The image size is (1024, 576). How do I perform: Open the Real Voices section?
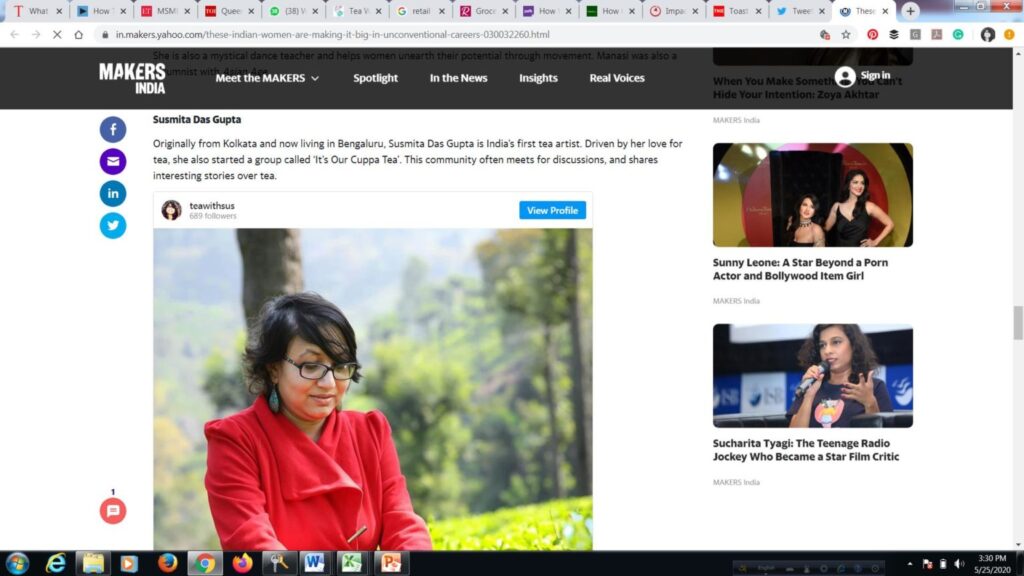(x=617, y=78)
